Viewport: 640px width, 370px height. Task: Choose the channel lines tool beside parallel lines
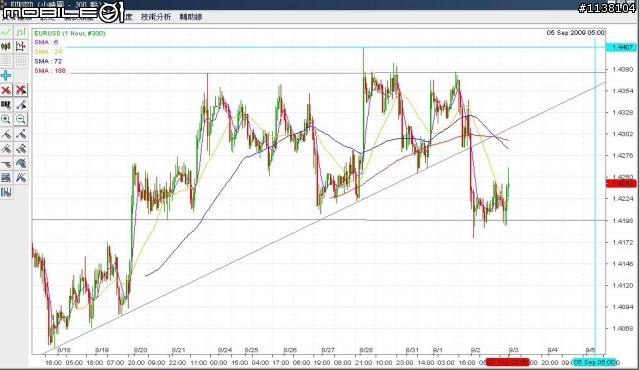tap(21, 148)
